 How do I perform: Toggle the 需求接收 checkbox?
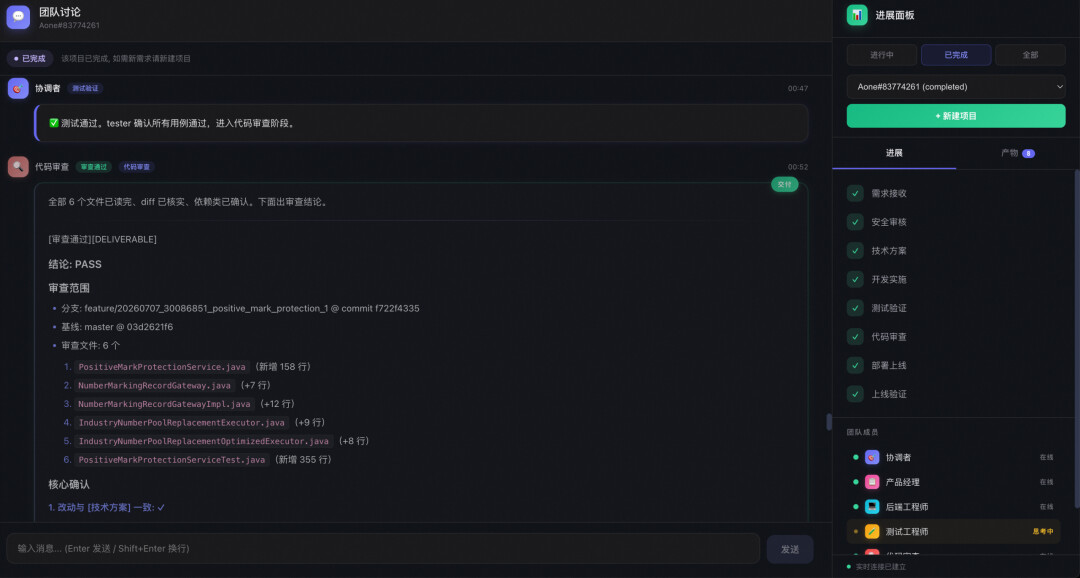point(855,194)
